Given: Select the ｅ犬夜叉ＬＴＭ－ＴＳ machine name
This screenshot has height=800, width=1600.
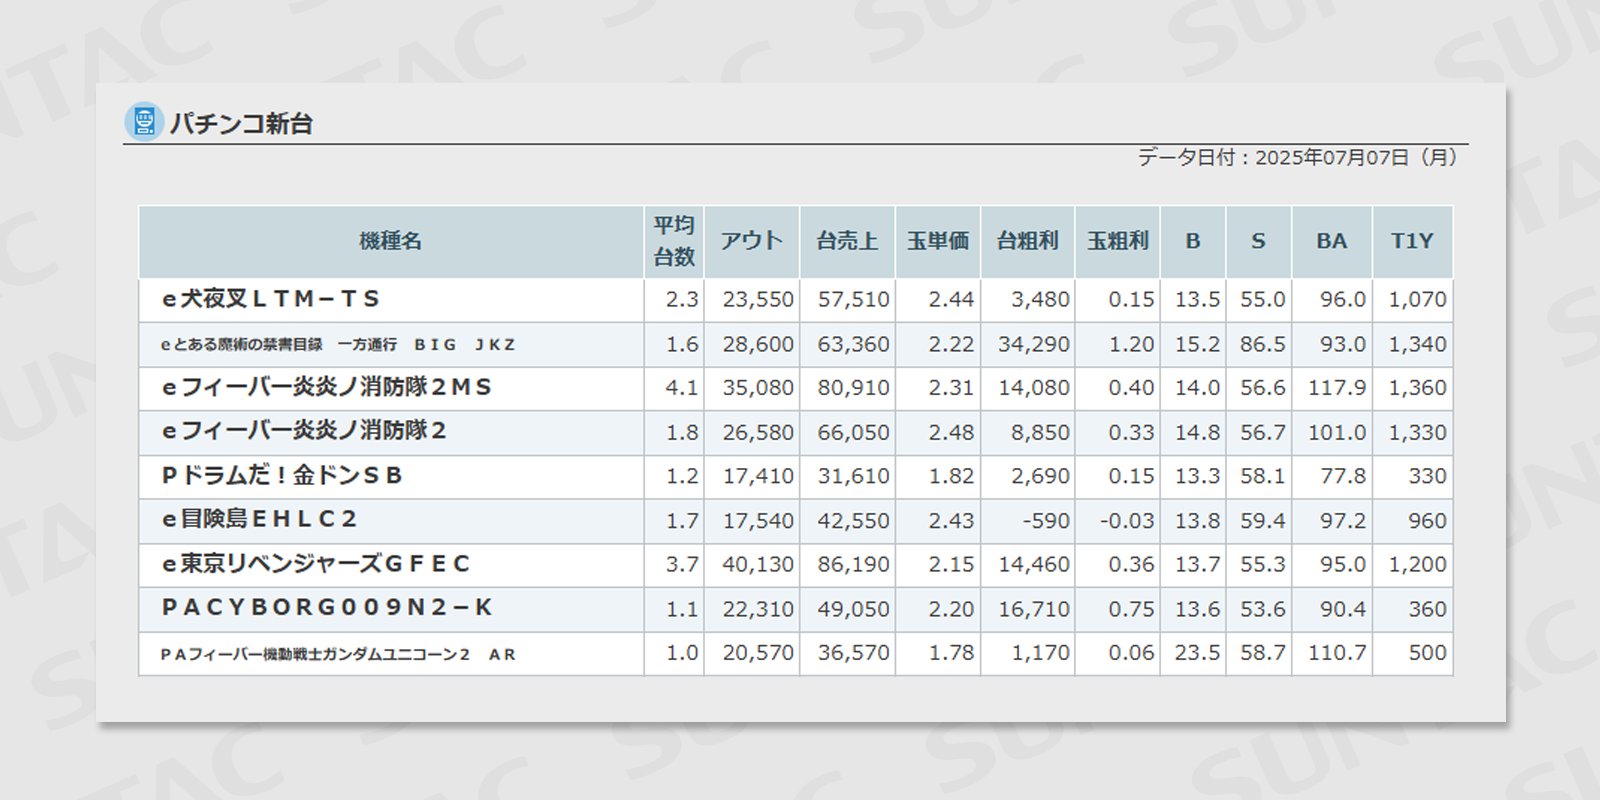Looking at the screenshot, I should [x=271, y=299].
